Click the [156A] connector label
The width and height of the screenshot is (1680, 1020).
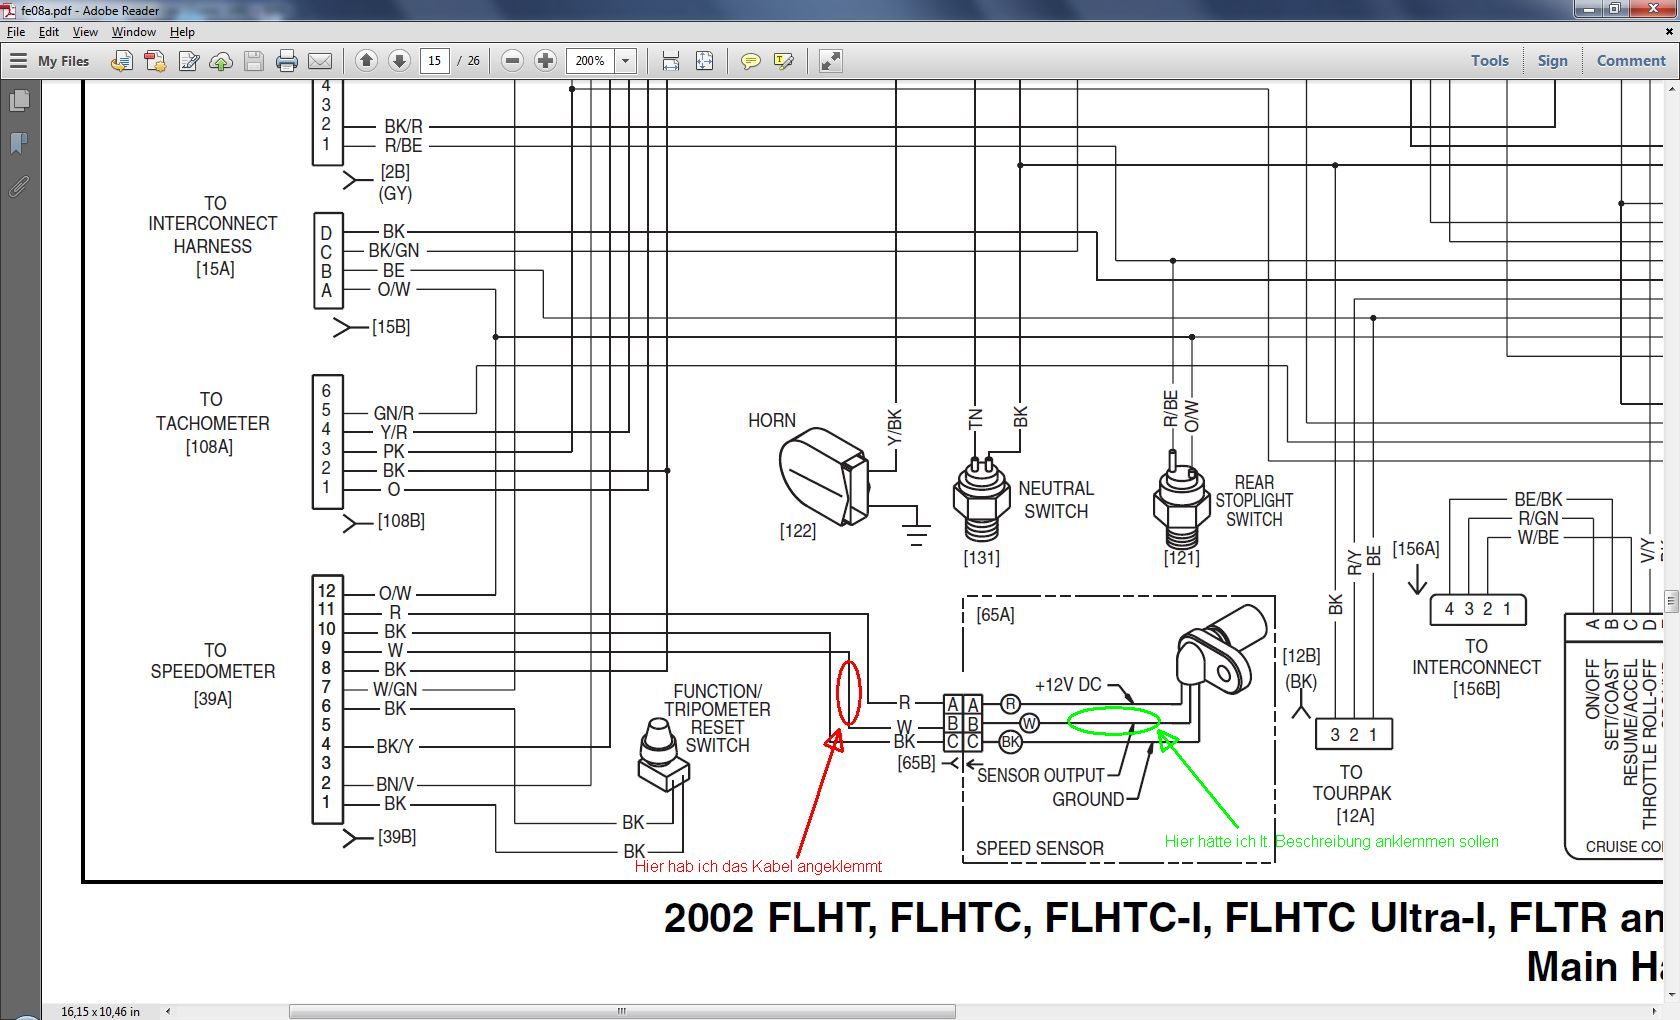coord(1416,548)
